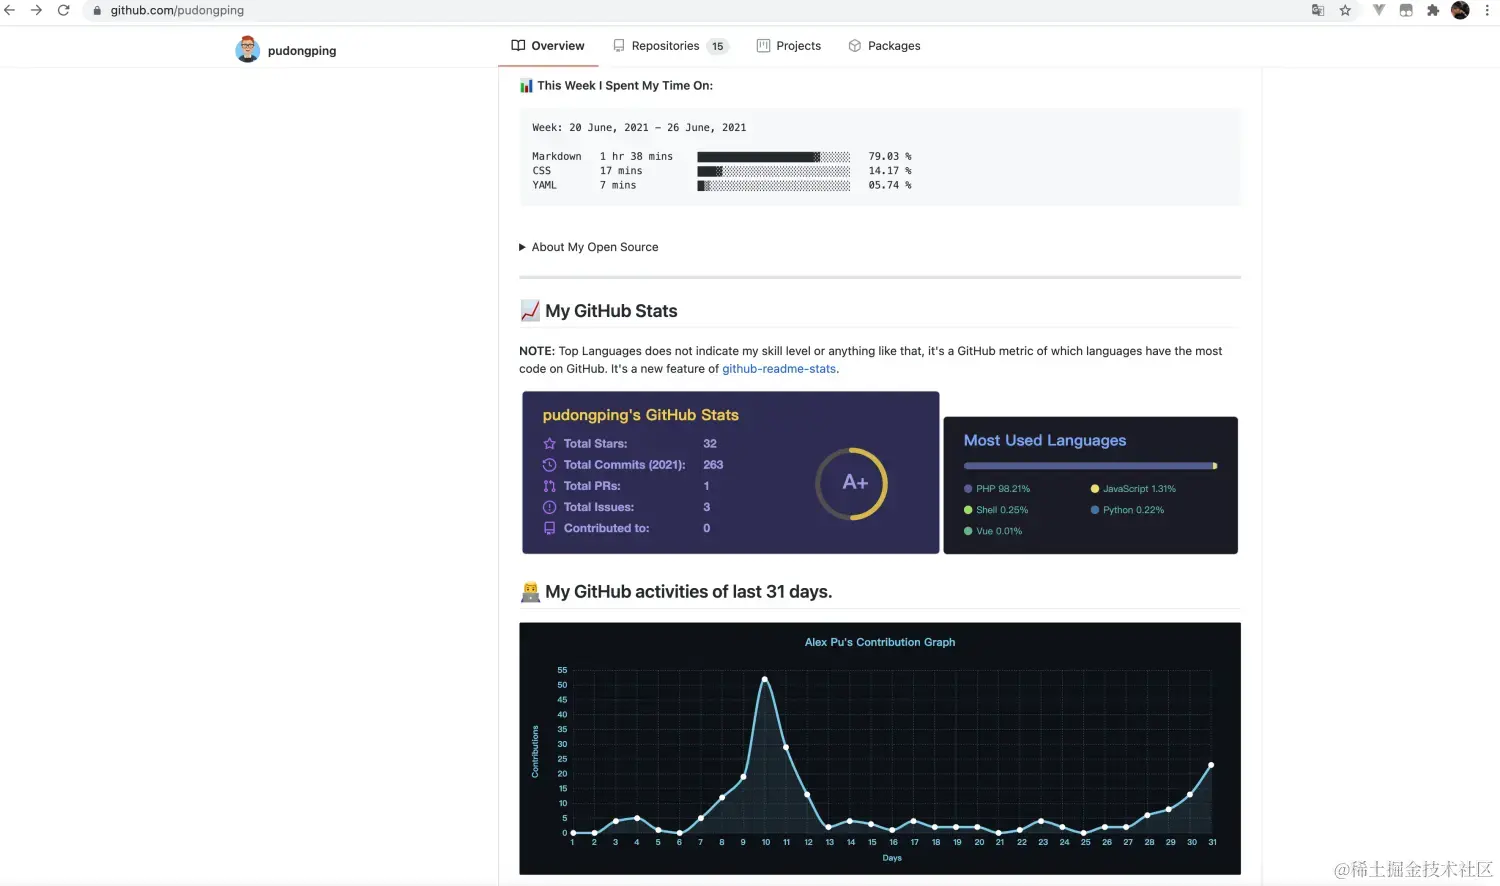Open the Chrome profile avatar

(x=1460, y=10)
